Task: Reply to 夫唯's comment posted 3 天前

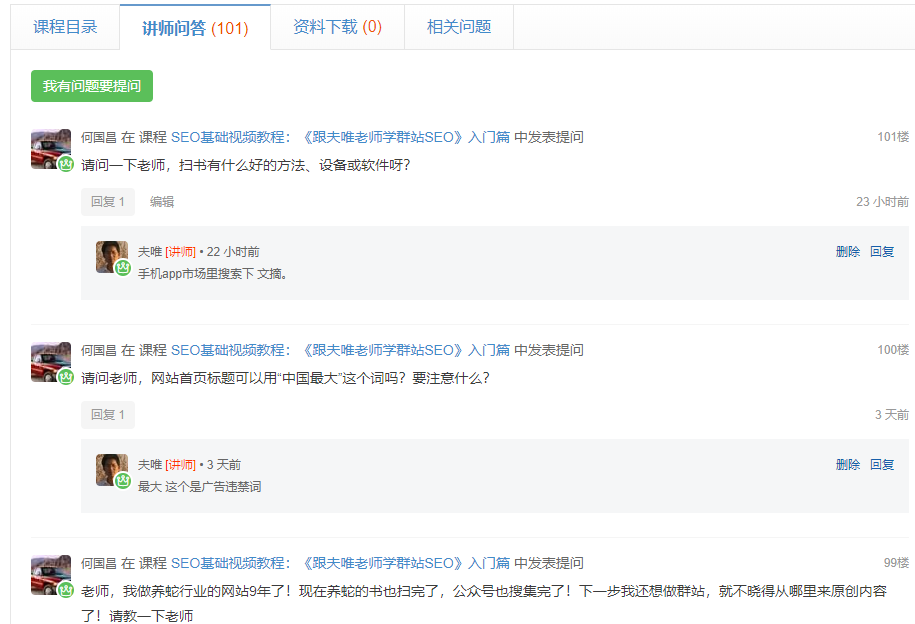Action: click(x=882, y=465)
